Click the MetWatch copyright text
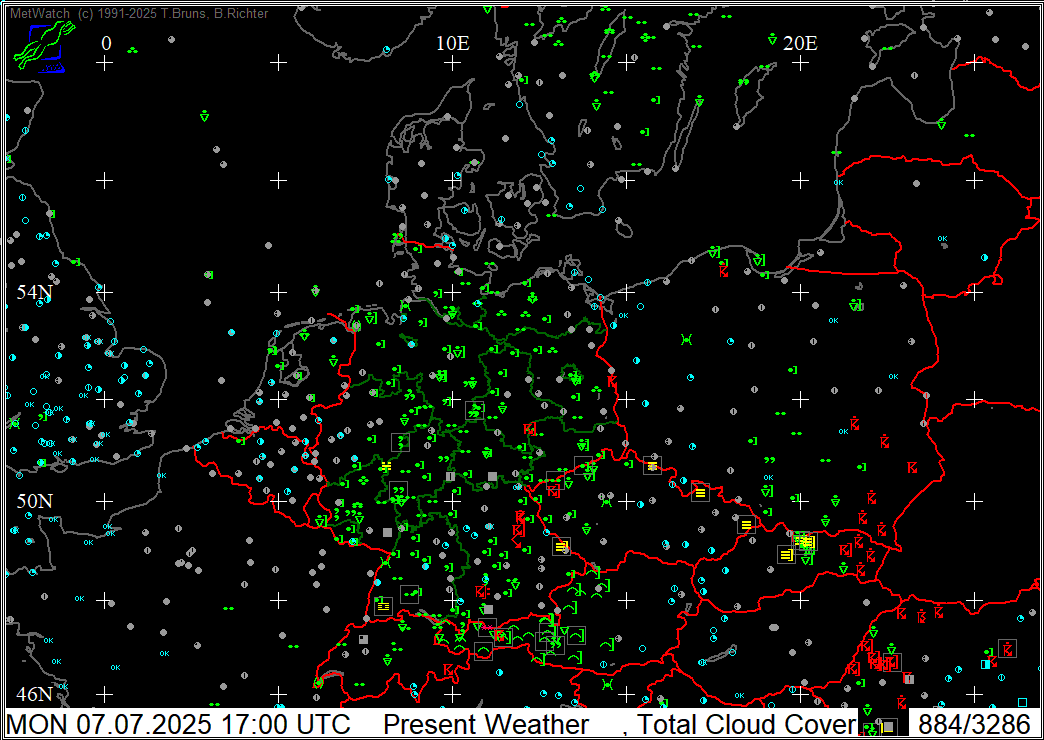This screenshot has height=740, width=1044. pyautogui.click(x=139, y=13)
